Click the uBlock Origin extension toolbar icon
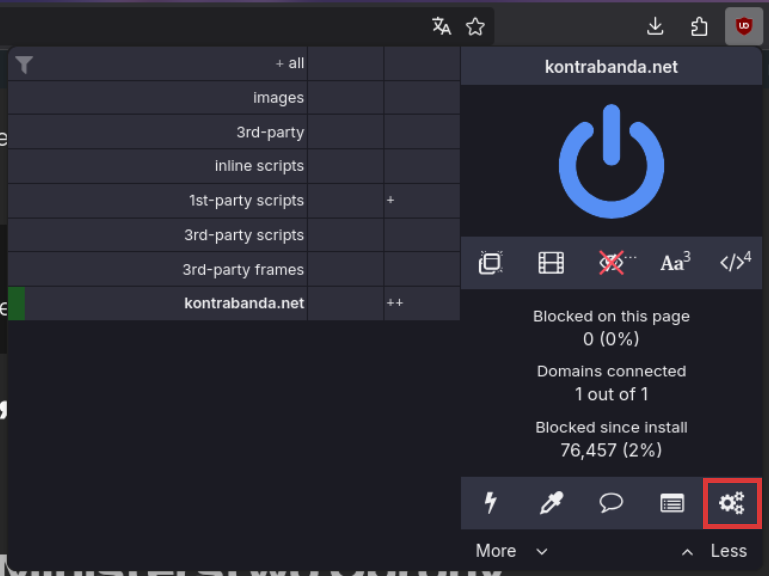The image size is (769, 576). point(743,27)
